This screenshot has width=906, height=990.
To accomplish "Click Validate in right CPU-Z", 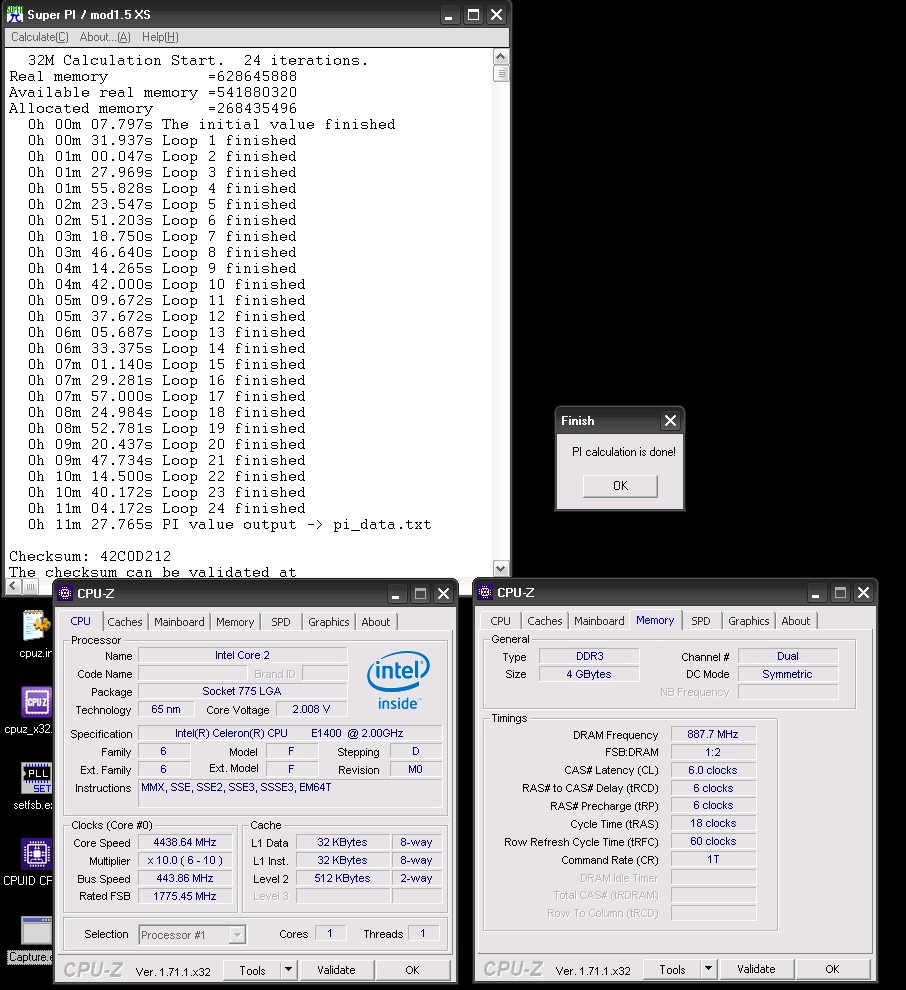I will coord(756,970).
